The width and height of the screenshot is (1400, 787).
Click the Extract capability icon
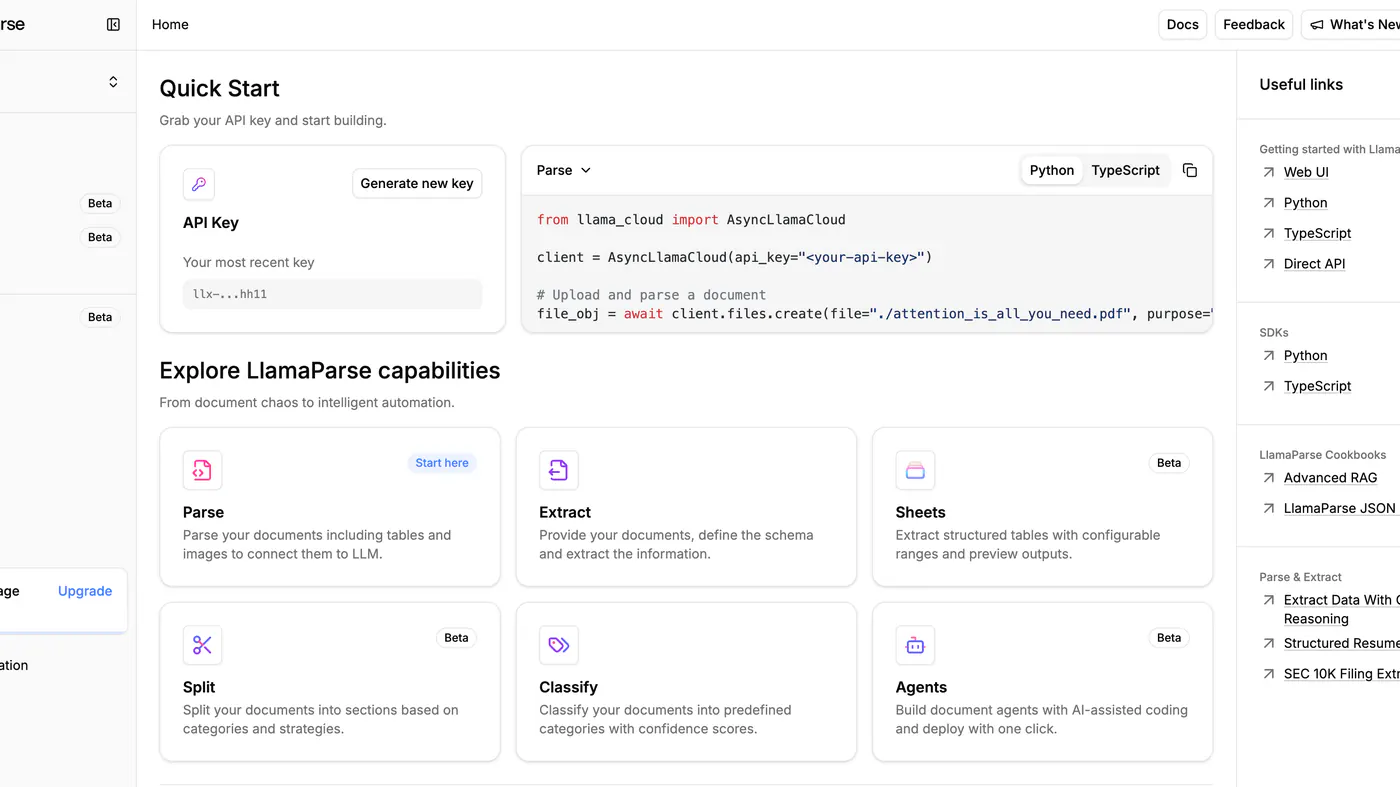coord(558,470)
